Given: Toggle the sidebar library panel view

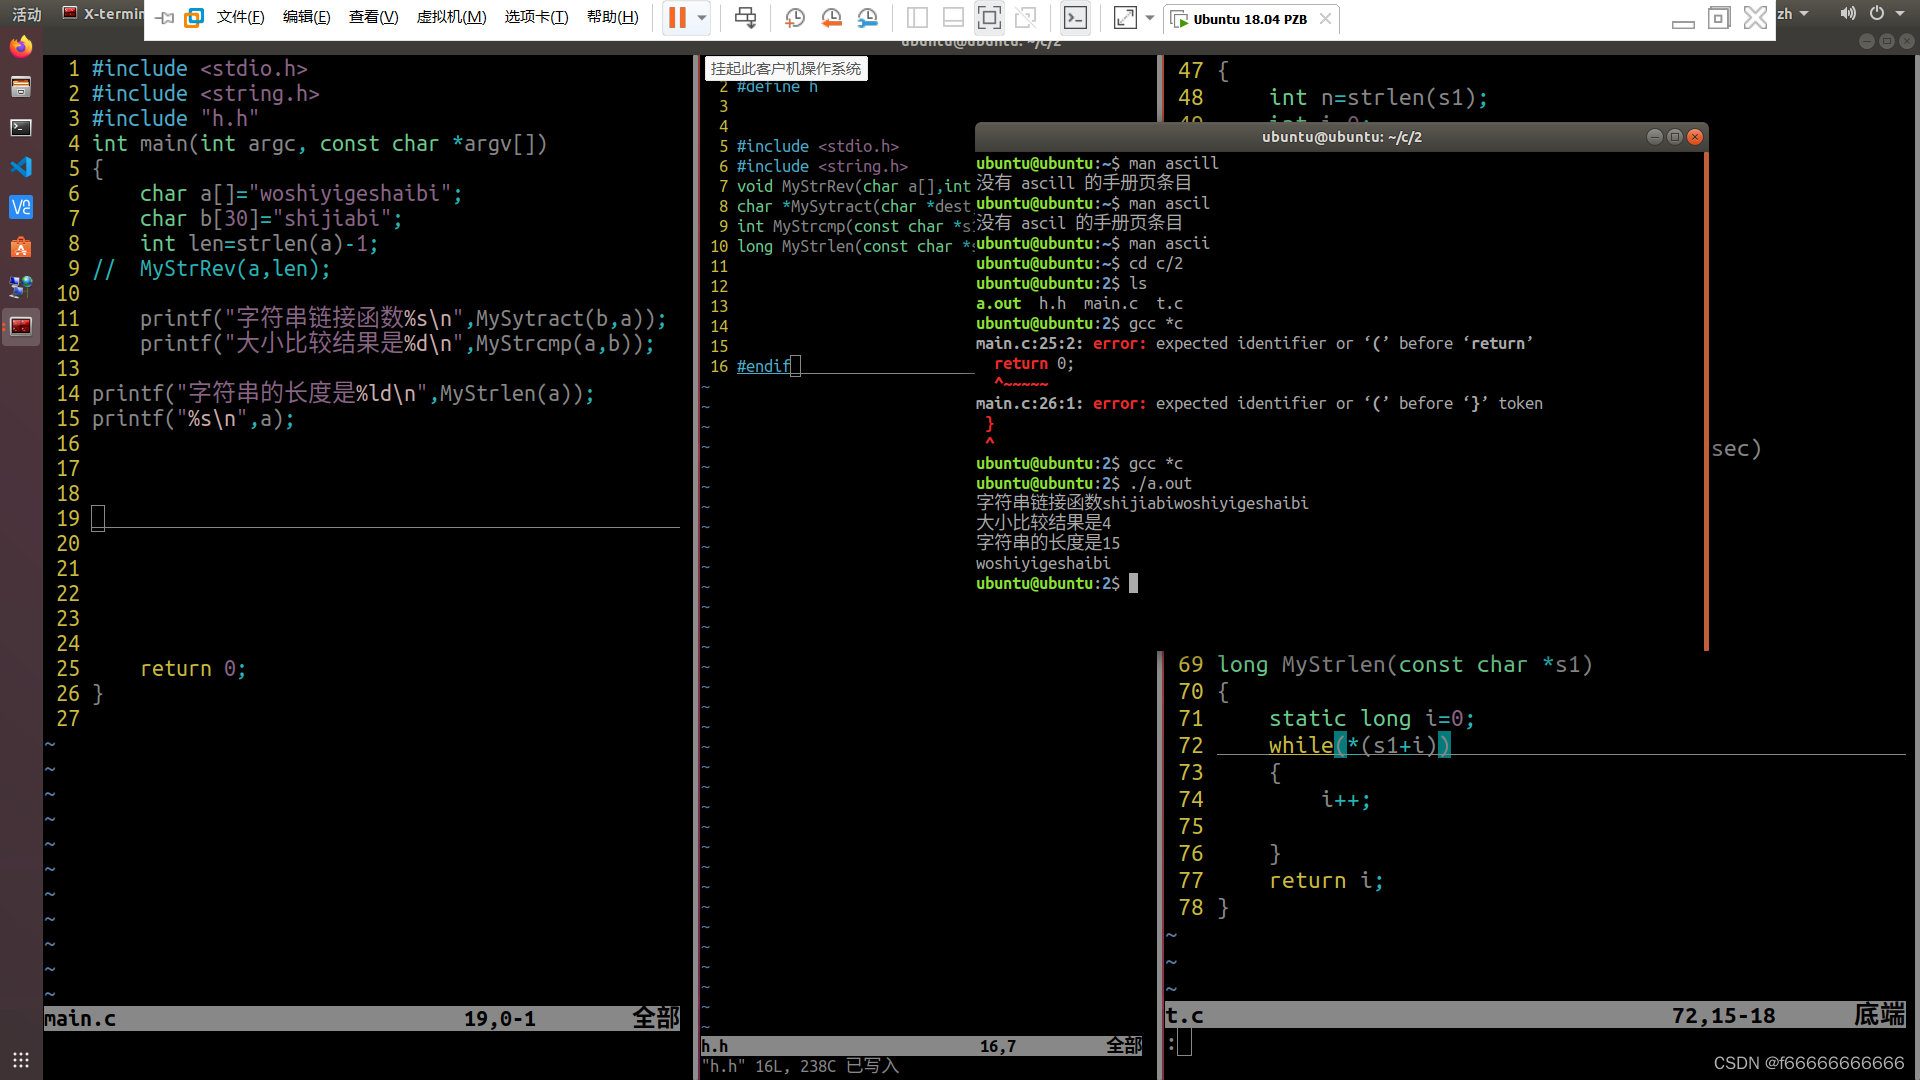Looking at the screenshot, I should tap(917, 17).
